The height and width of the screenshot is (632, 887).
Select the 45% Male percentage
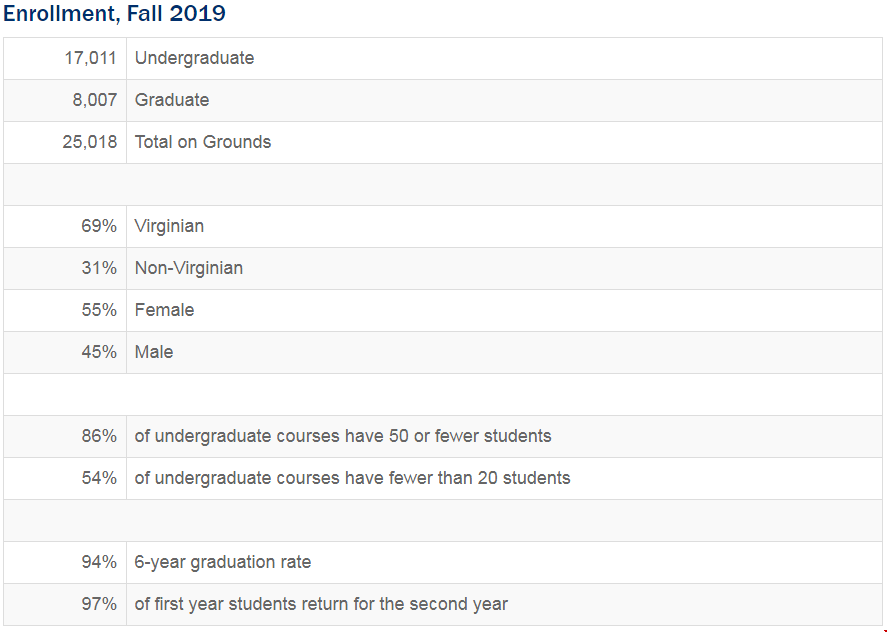[x=99, y=351]
